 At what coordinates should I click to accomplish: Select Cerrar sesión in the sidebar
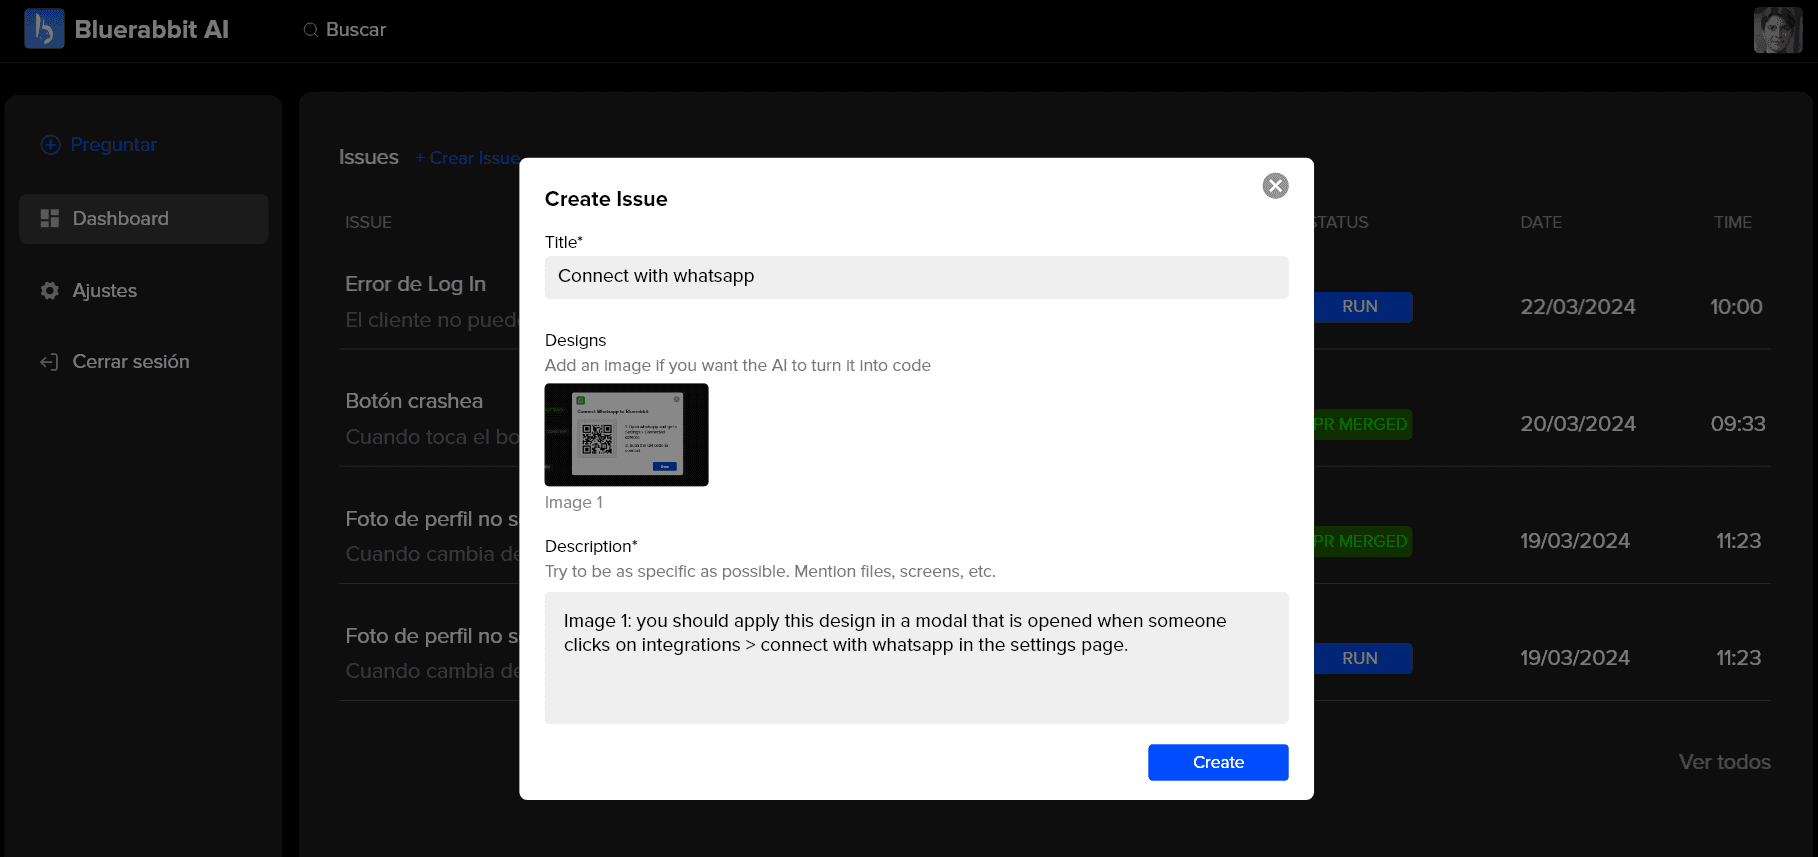(x=130, y=362)
